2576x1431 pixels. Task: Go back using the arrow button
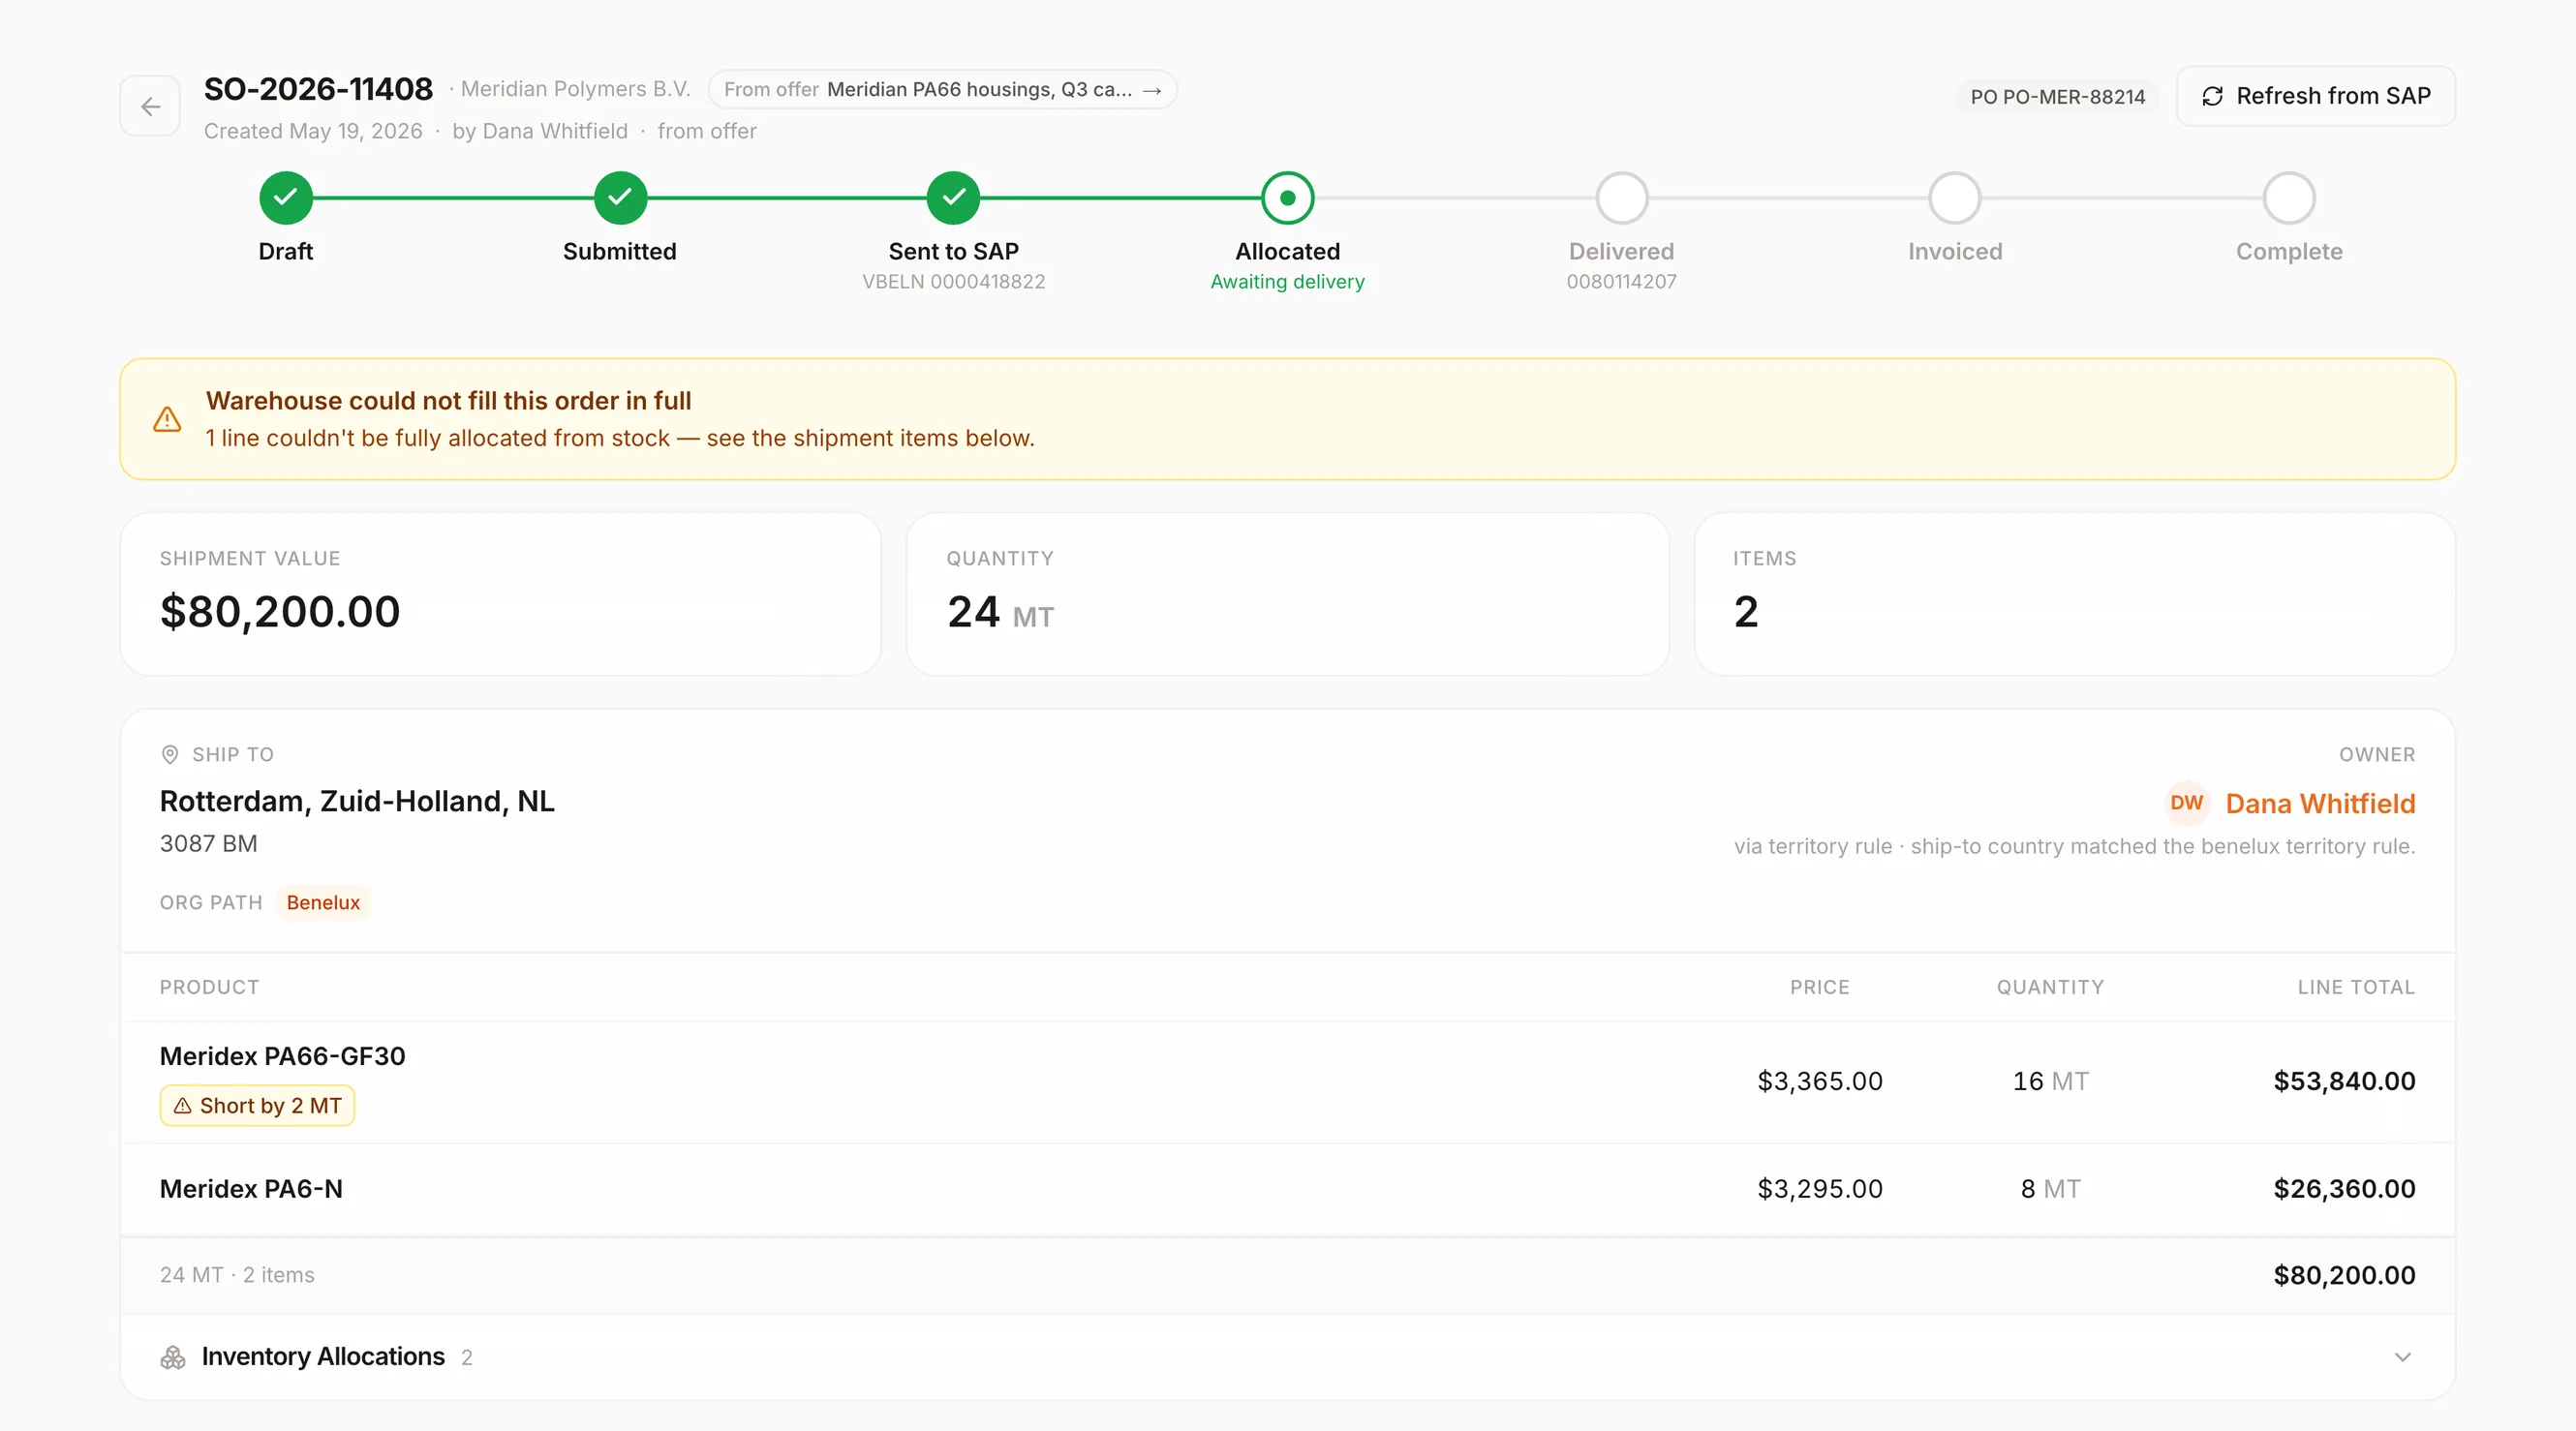click(150, 106)
